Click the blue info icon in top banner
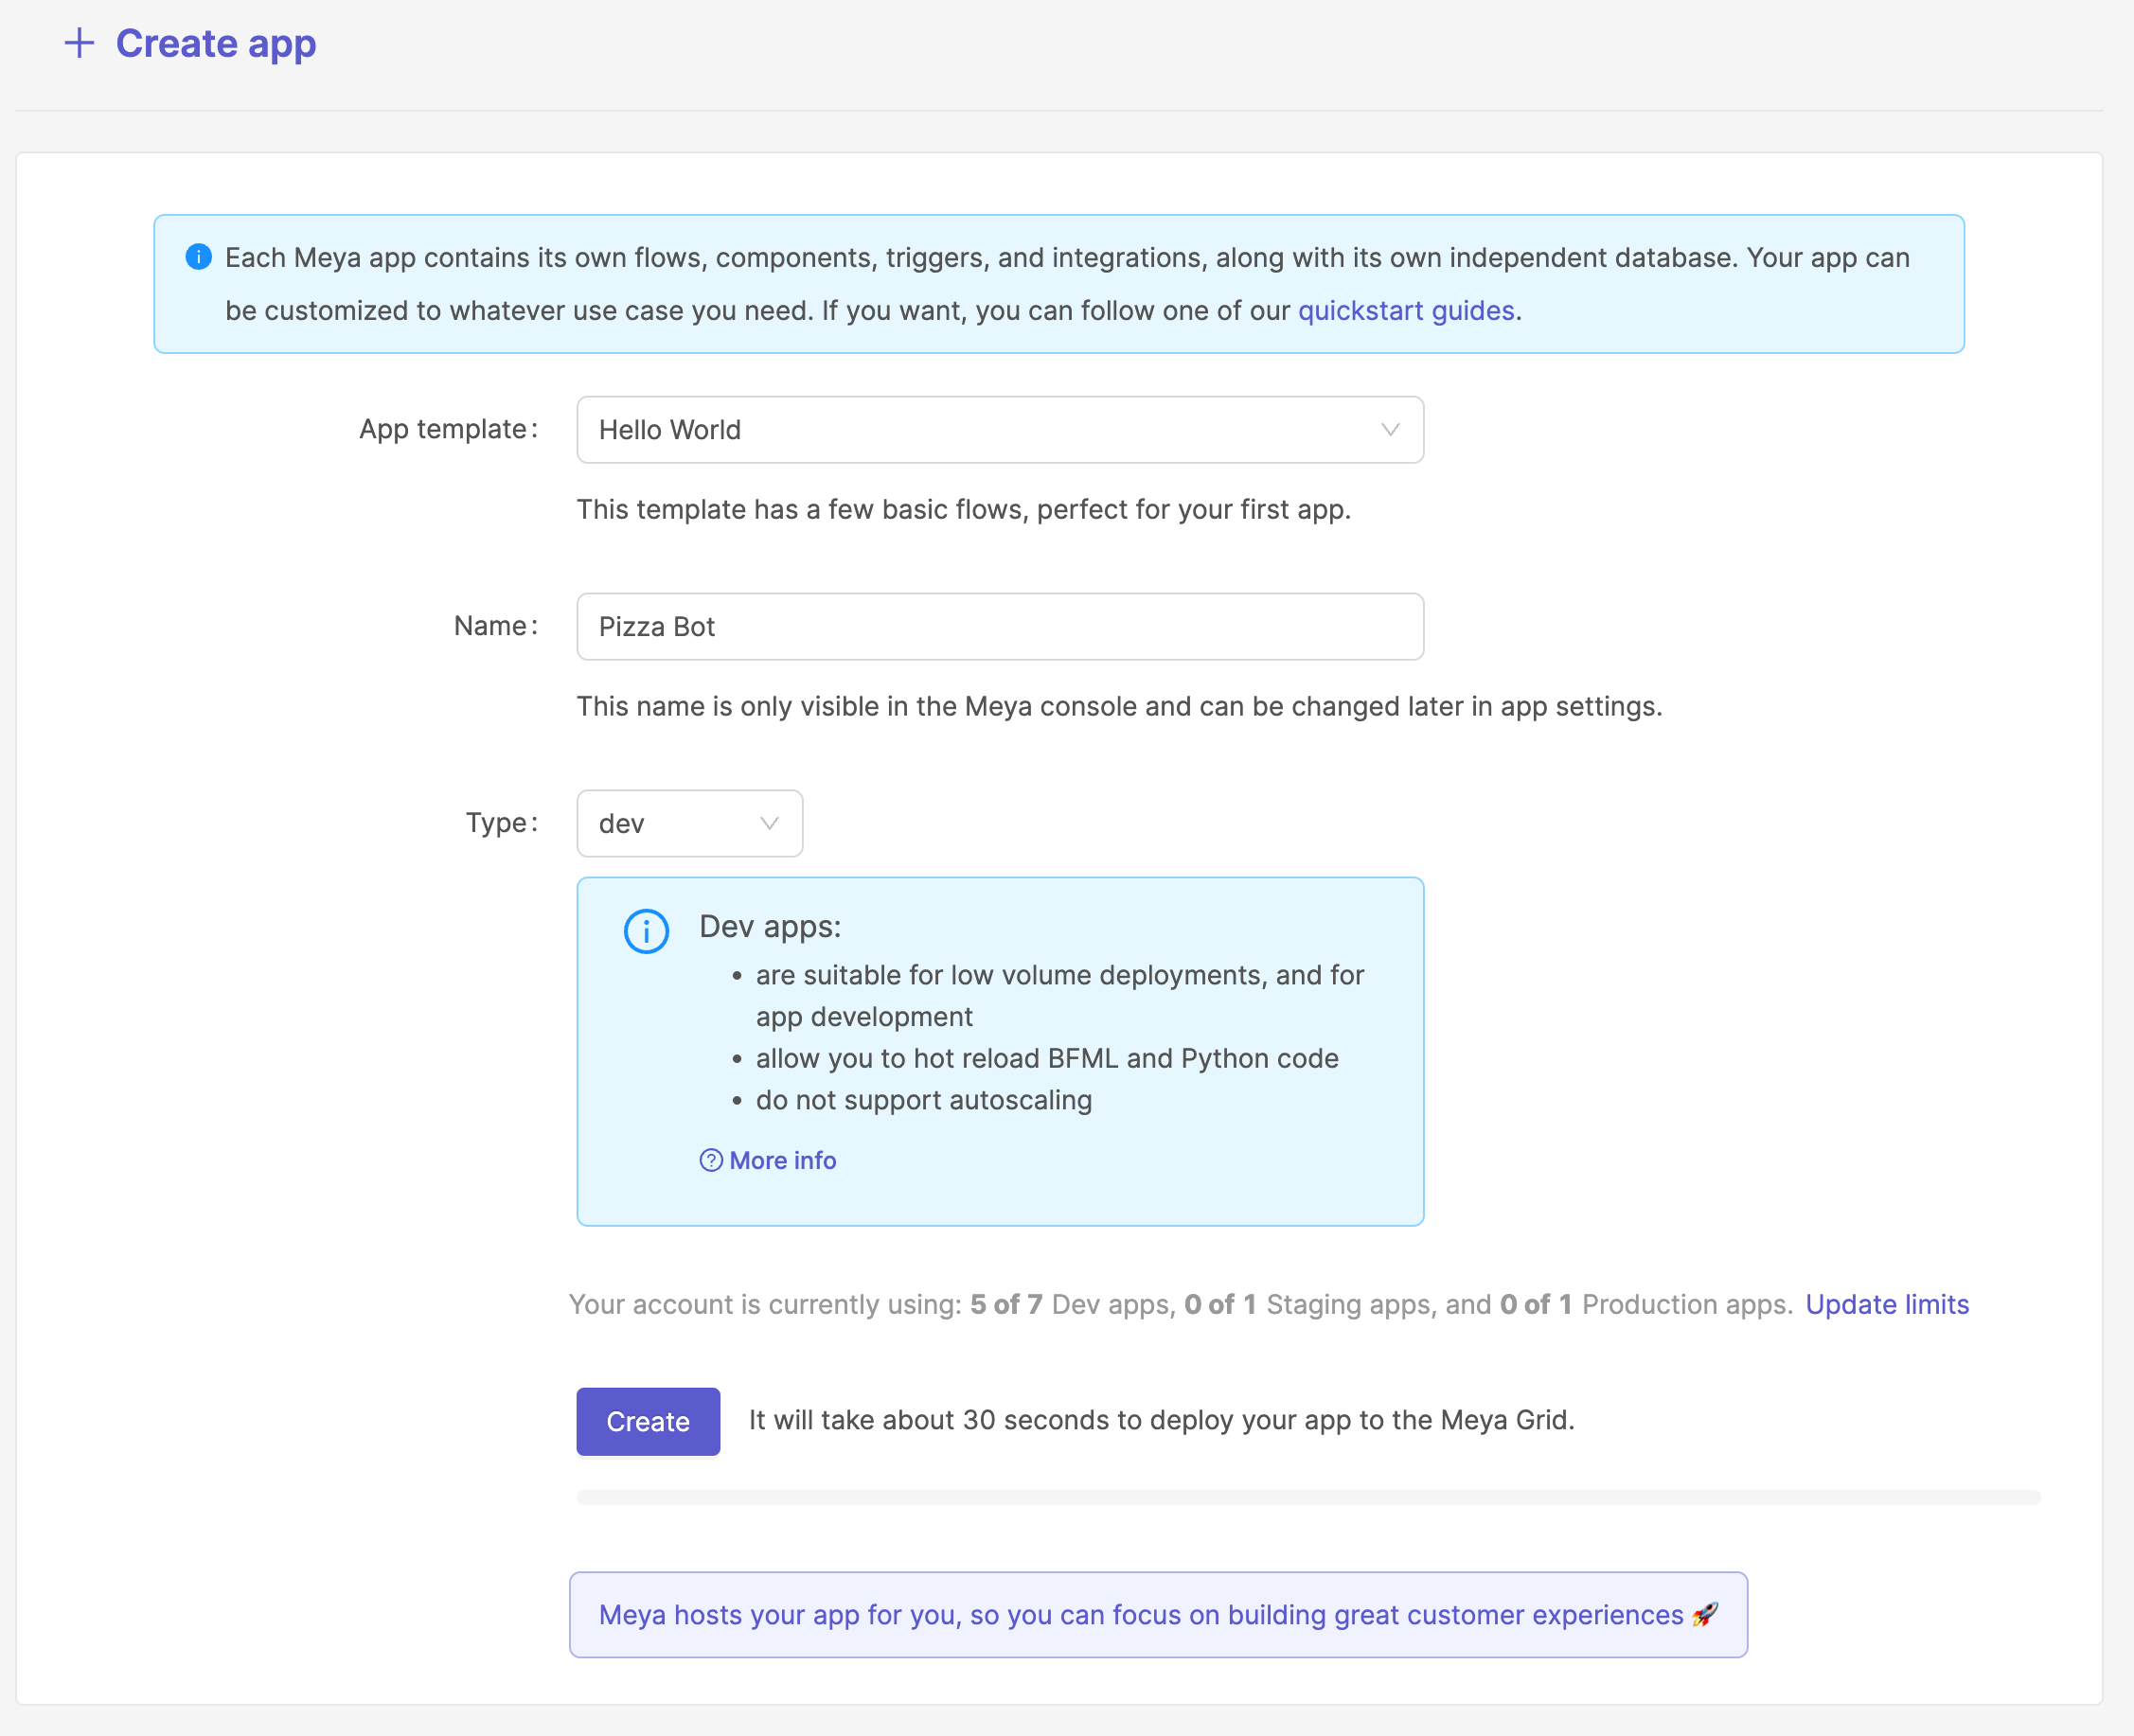The image size is (2134, 1736). coord(199,257)
